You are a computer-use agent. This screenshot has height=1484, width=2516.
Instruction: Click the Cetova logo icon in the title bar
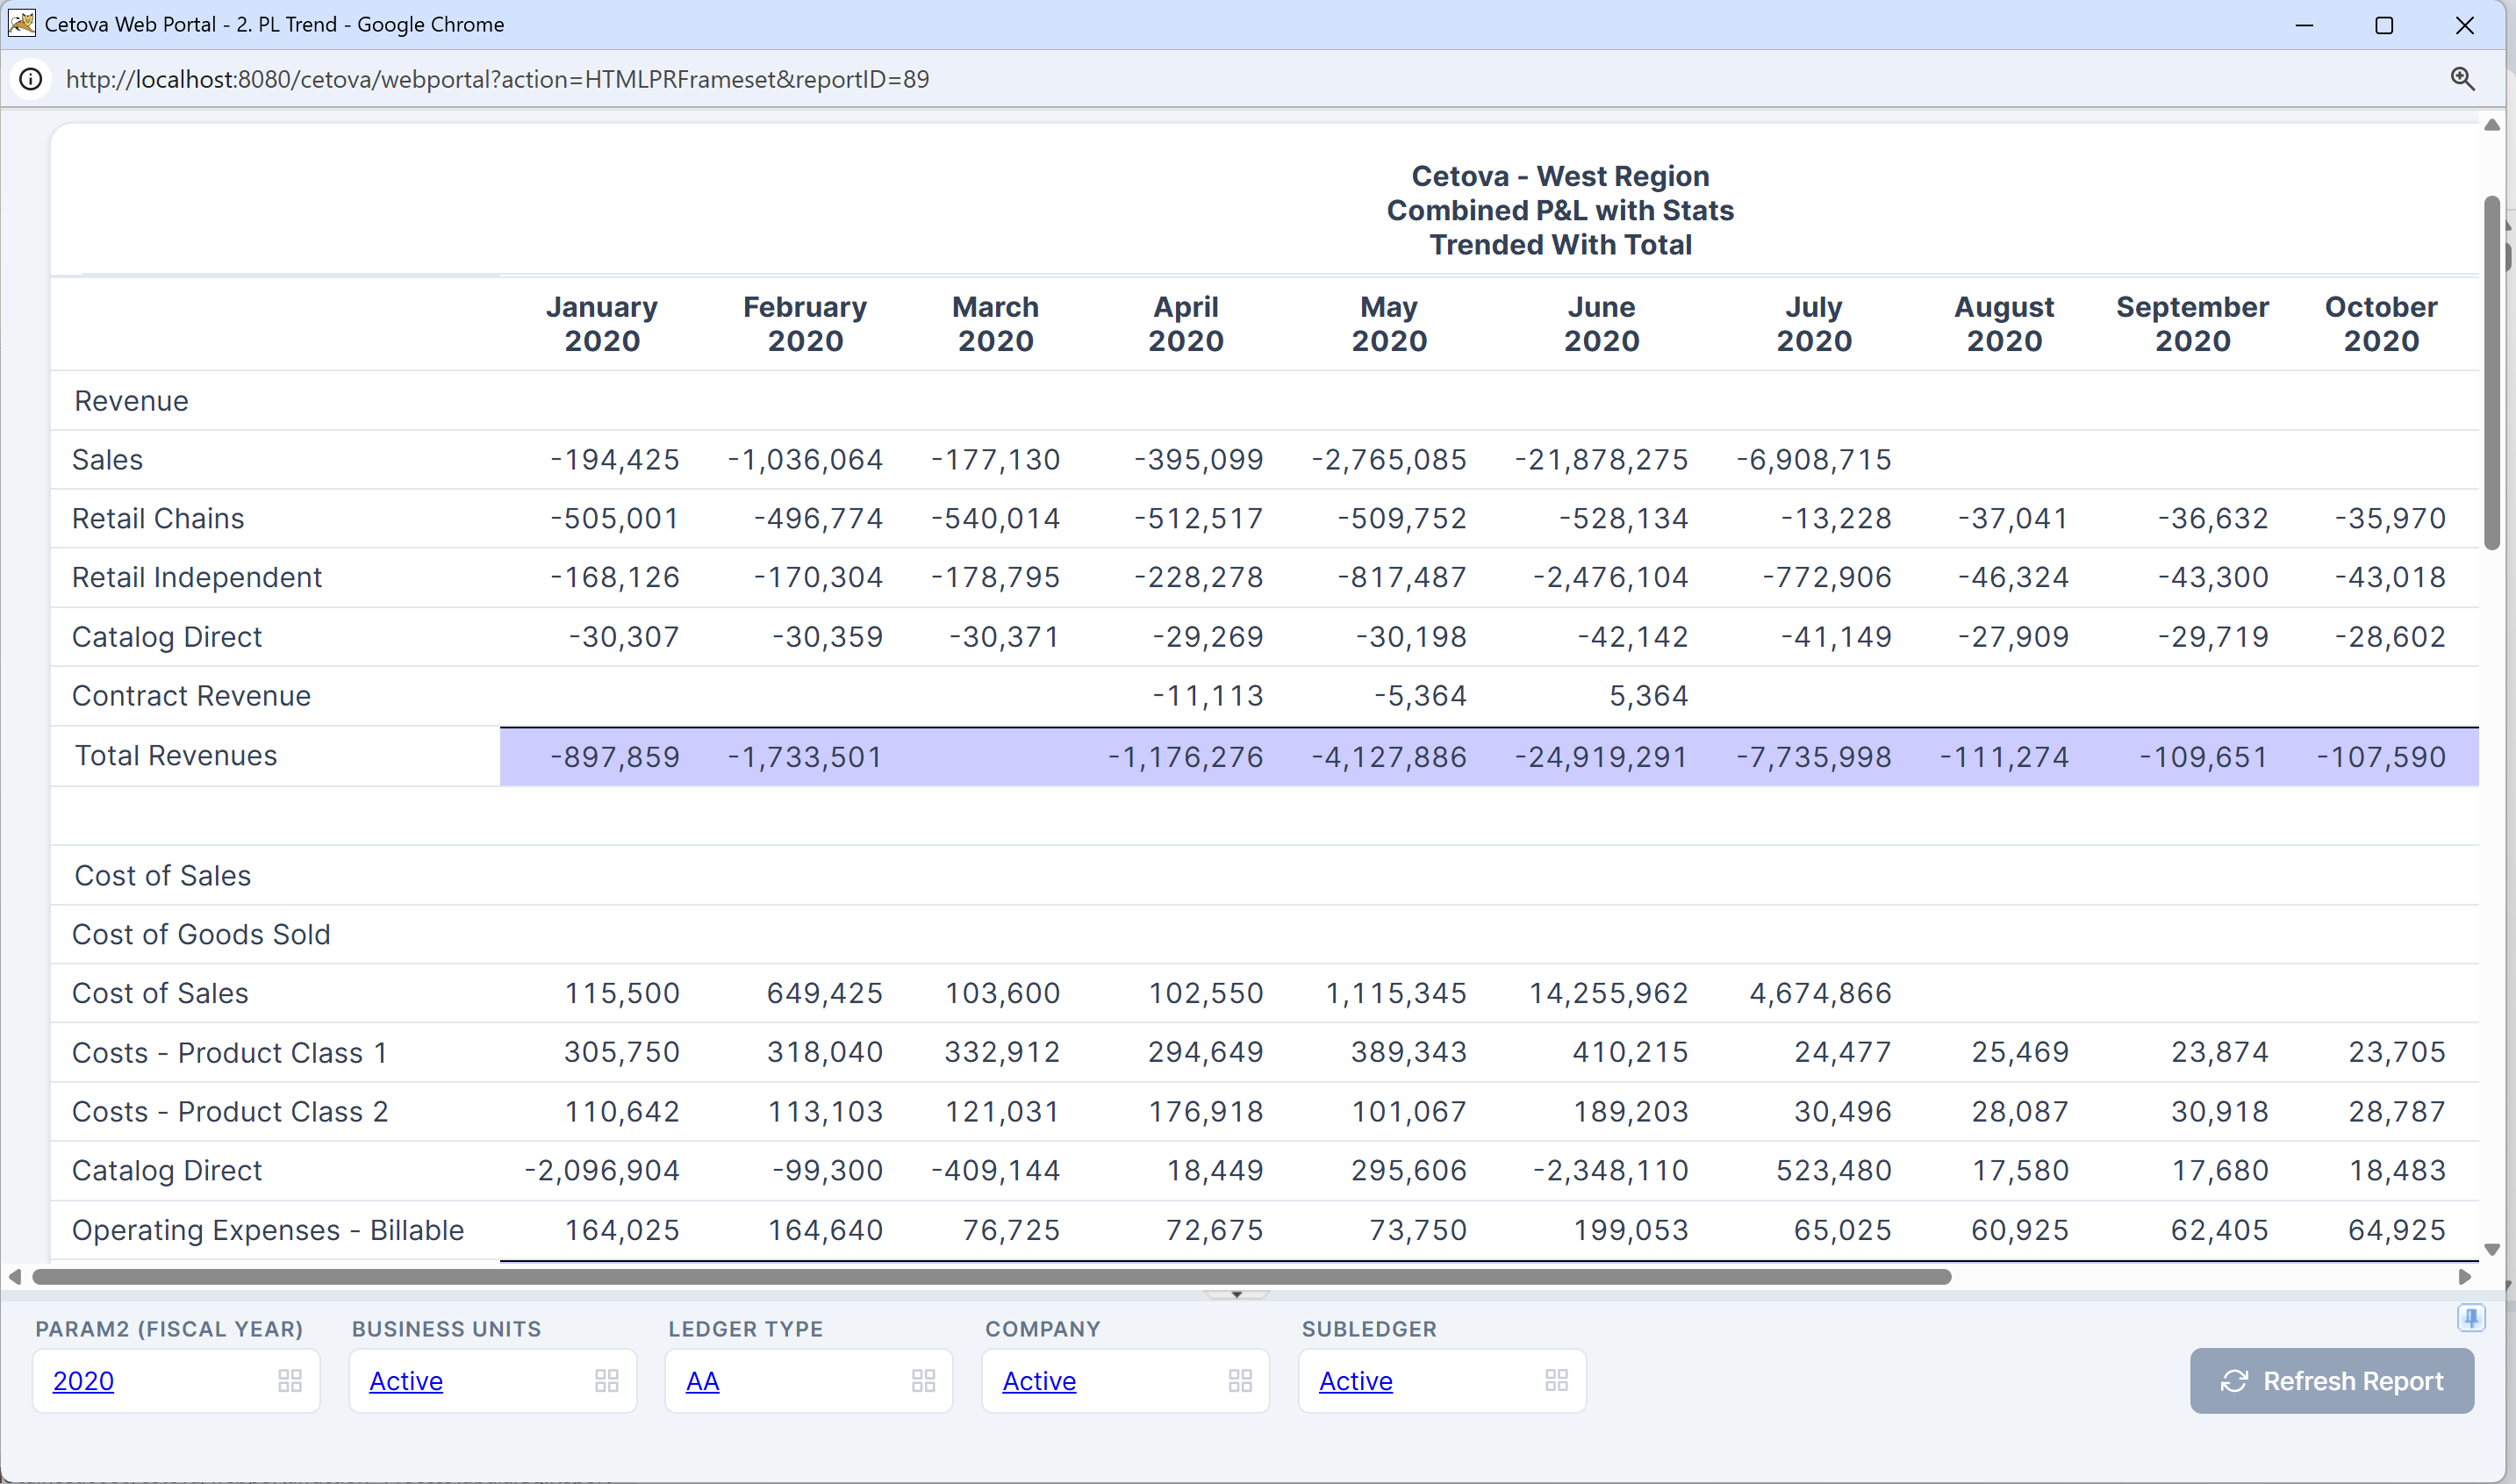22,24
